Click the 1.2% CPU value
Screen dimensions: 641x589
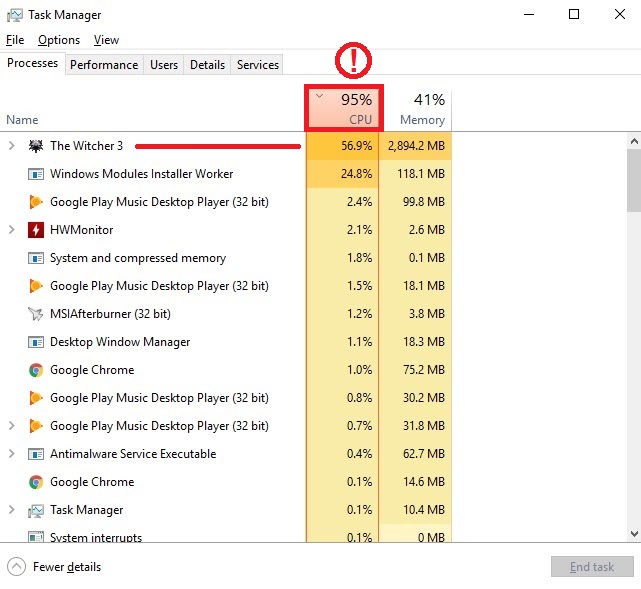359,314
